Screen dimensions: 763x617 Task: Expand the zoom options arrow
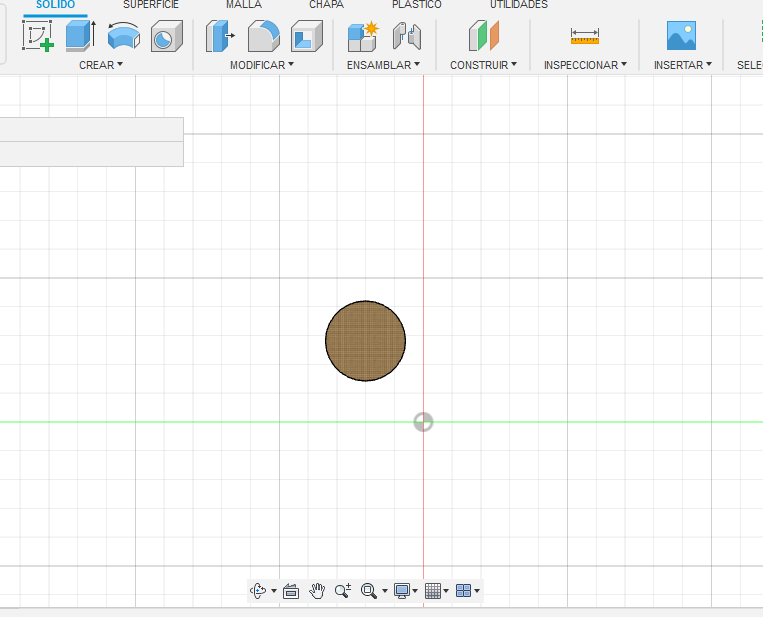click(x=385, y=591)
